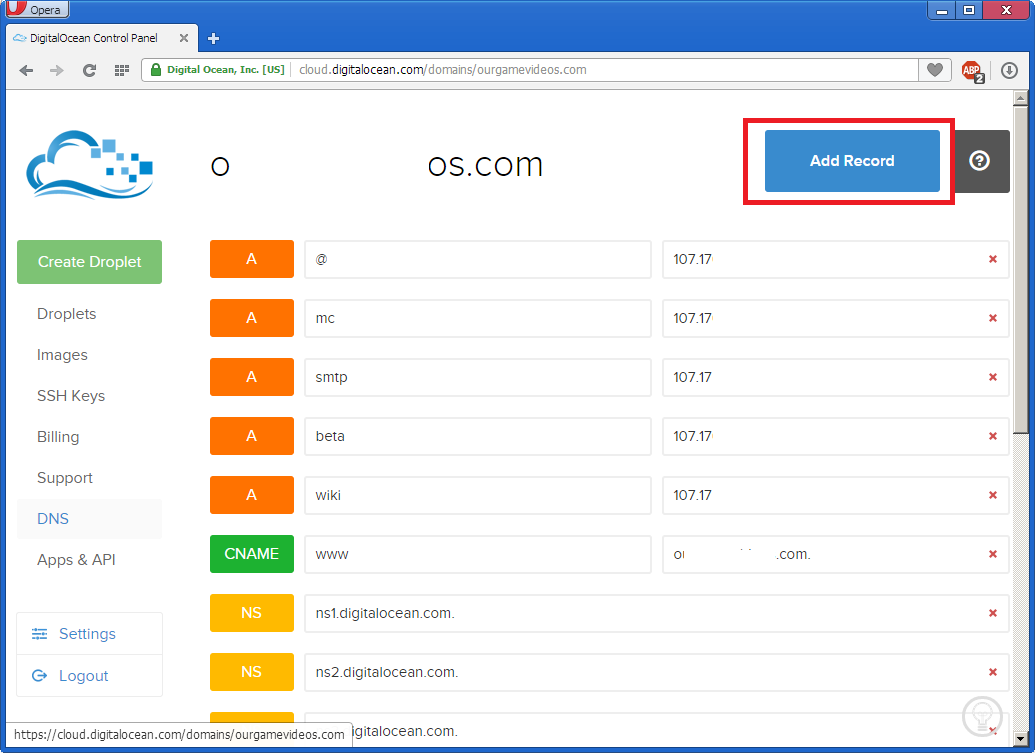Open Apps & API section
Viewport: 1035px width, 753px height.
(77, 560)
